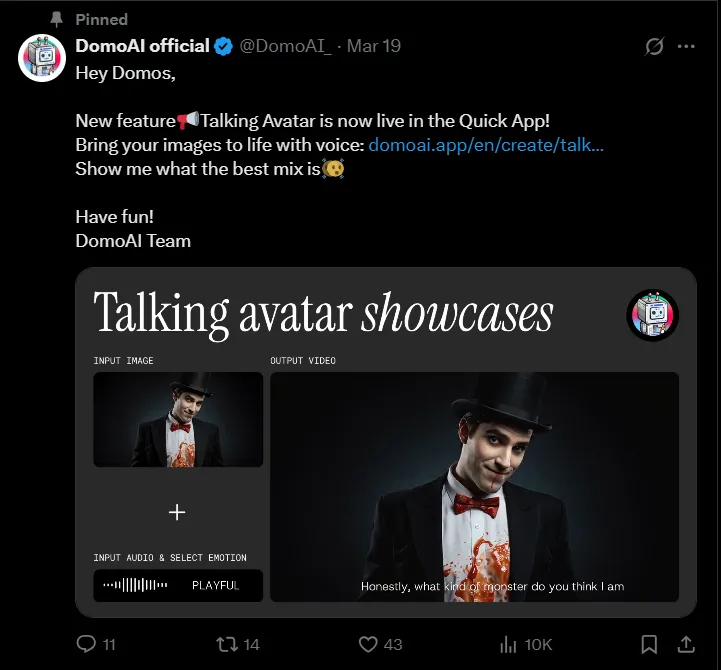Click the Pinned pushpin icon

pos(57,19)
